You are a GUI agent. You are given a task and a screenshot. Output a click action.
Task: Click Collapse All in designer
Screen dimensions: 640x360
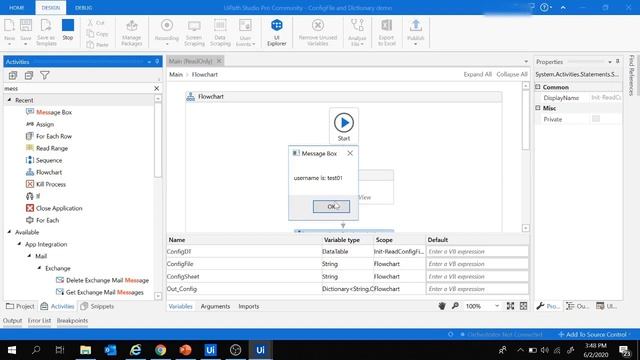pos(512,74)
